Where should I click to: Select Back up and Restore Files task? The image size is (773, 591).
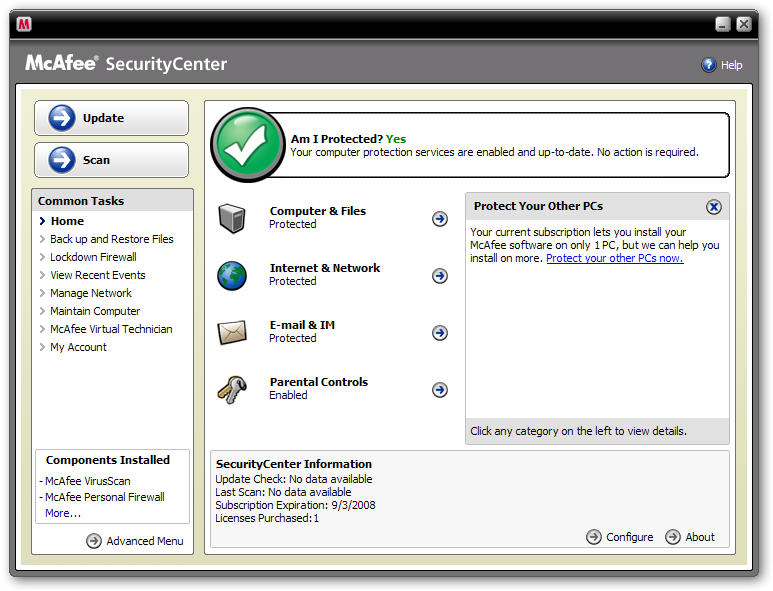111,239
